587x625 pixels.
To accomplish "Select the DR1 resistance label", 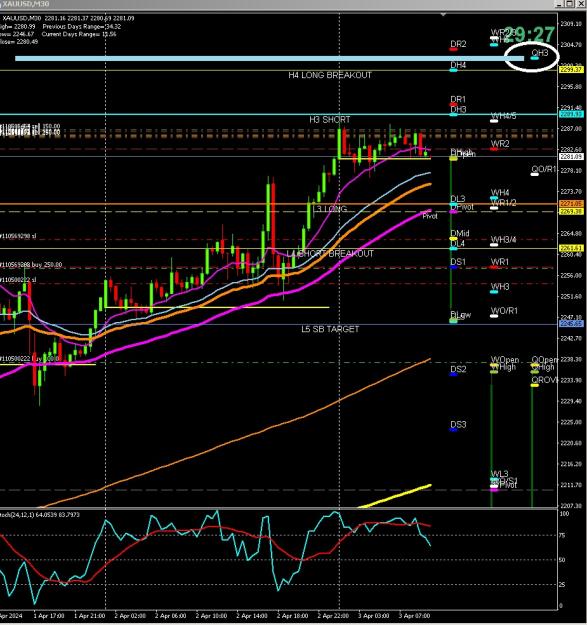I will click(x=458, y=99).
